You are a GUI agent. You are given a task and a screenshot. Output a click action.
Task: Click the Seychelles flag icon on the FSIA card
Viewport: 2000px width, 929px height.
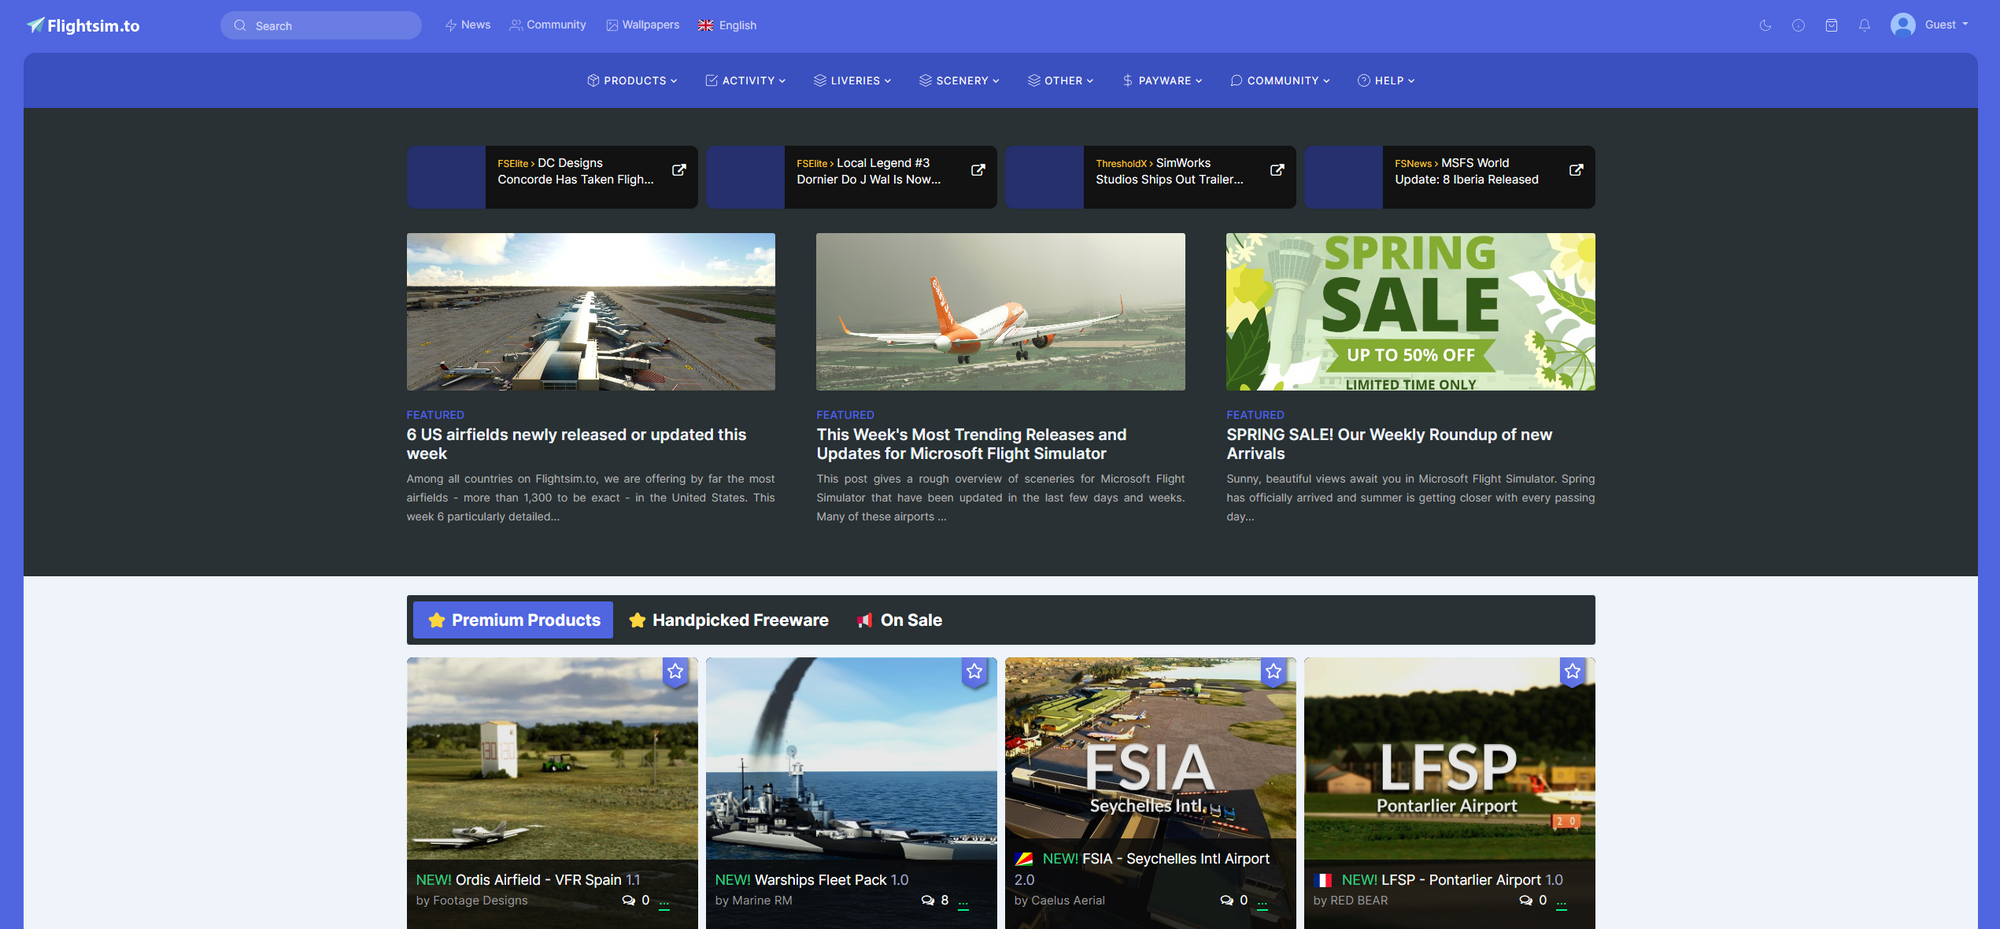tap(1024, 859)
